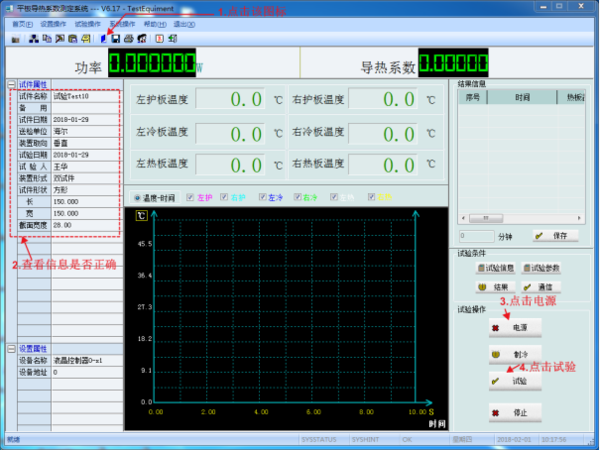
Task: Toggle the 右护 curve checkbox
Action: [x=224, y=197]
